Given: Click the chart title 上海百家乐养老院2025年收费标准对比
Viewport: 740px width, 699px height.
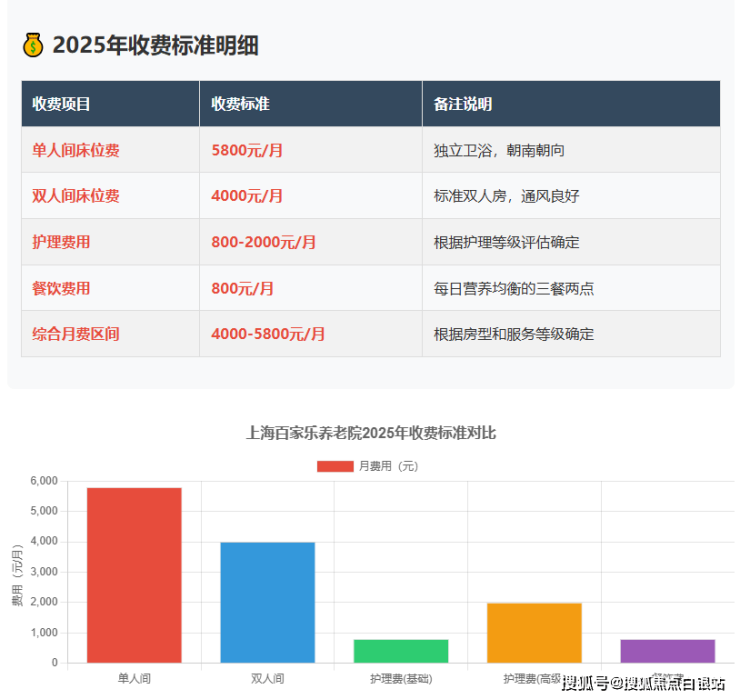Looking at the screenshot, I should coord(371,433).
